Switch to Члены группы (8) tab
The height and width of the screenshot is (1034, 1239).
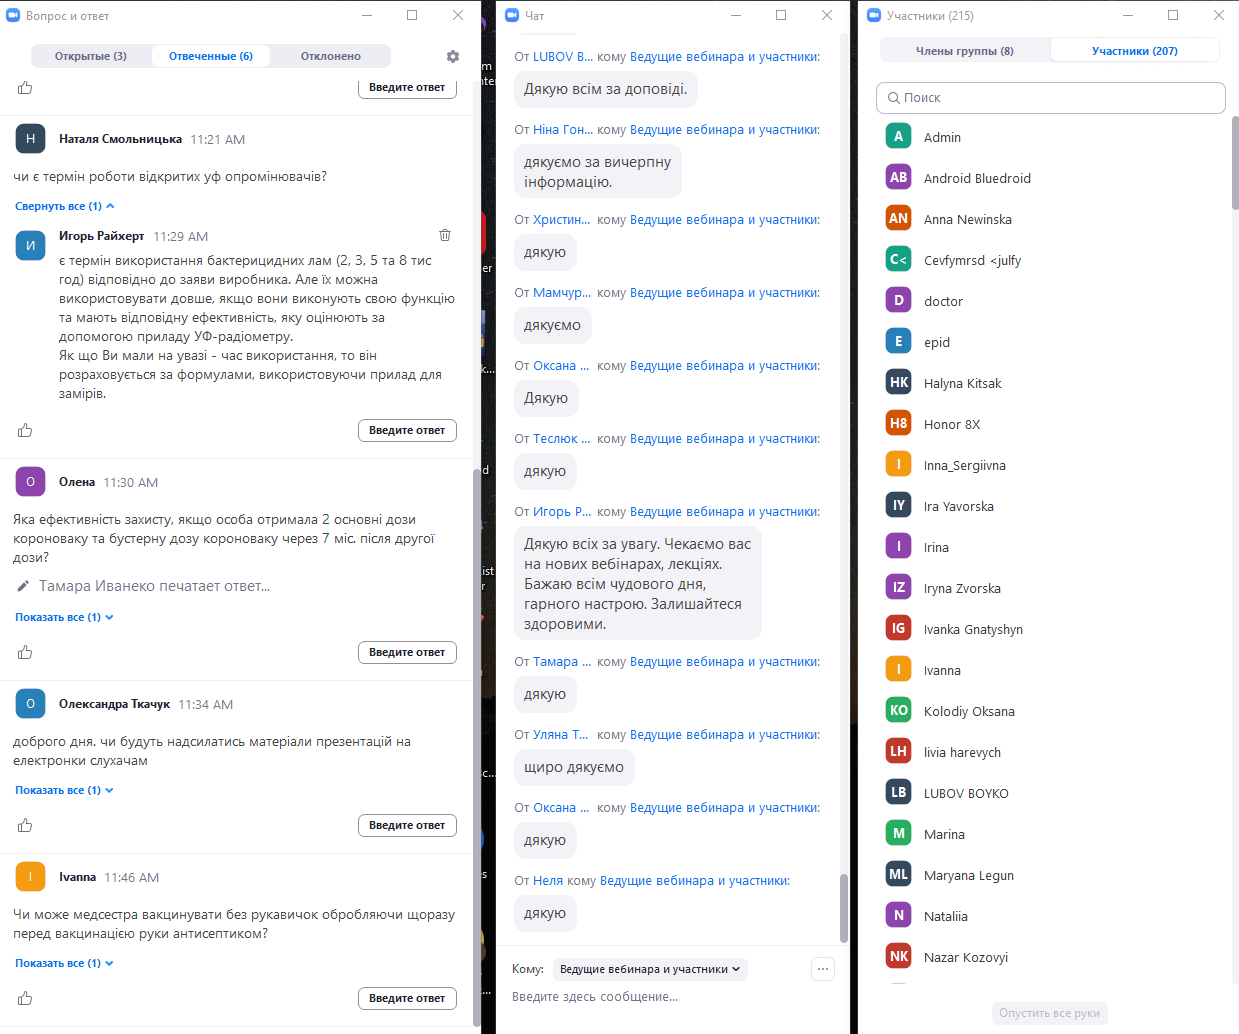point(964,51)
